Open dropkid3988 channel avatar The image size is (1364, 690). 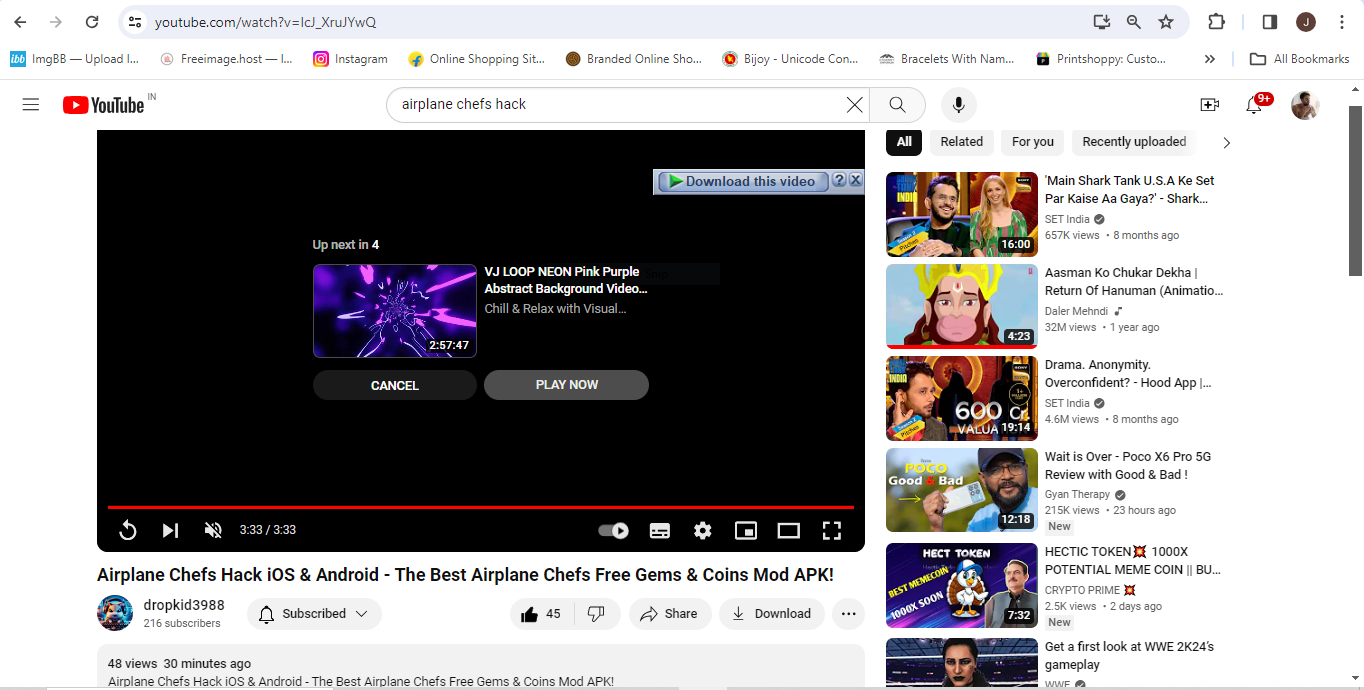click(x=115, y=613)
